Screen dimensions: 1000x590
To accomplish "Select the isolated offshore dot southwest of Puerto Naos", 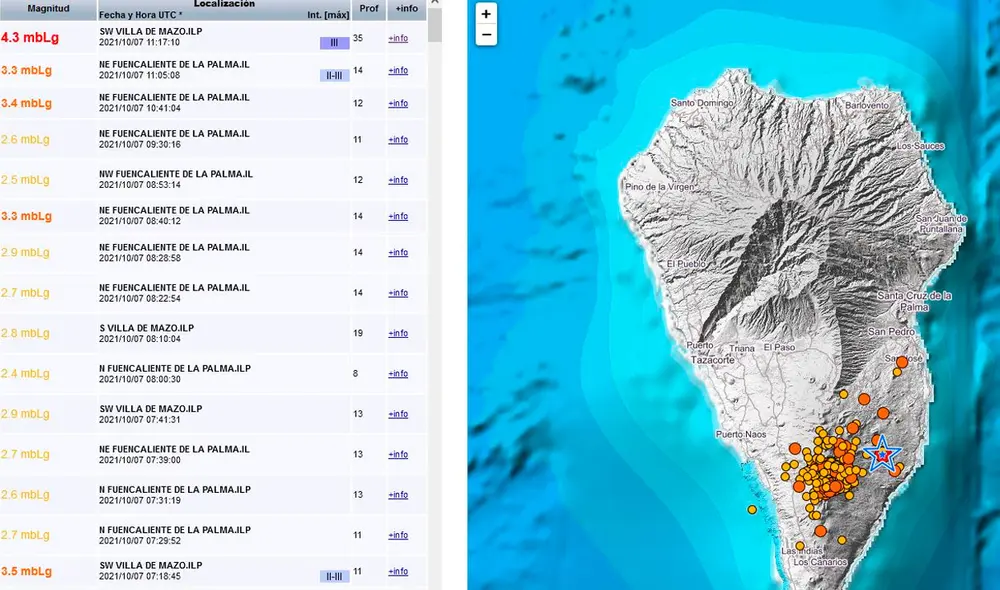I will [752, 510].
